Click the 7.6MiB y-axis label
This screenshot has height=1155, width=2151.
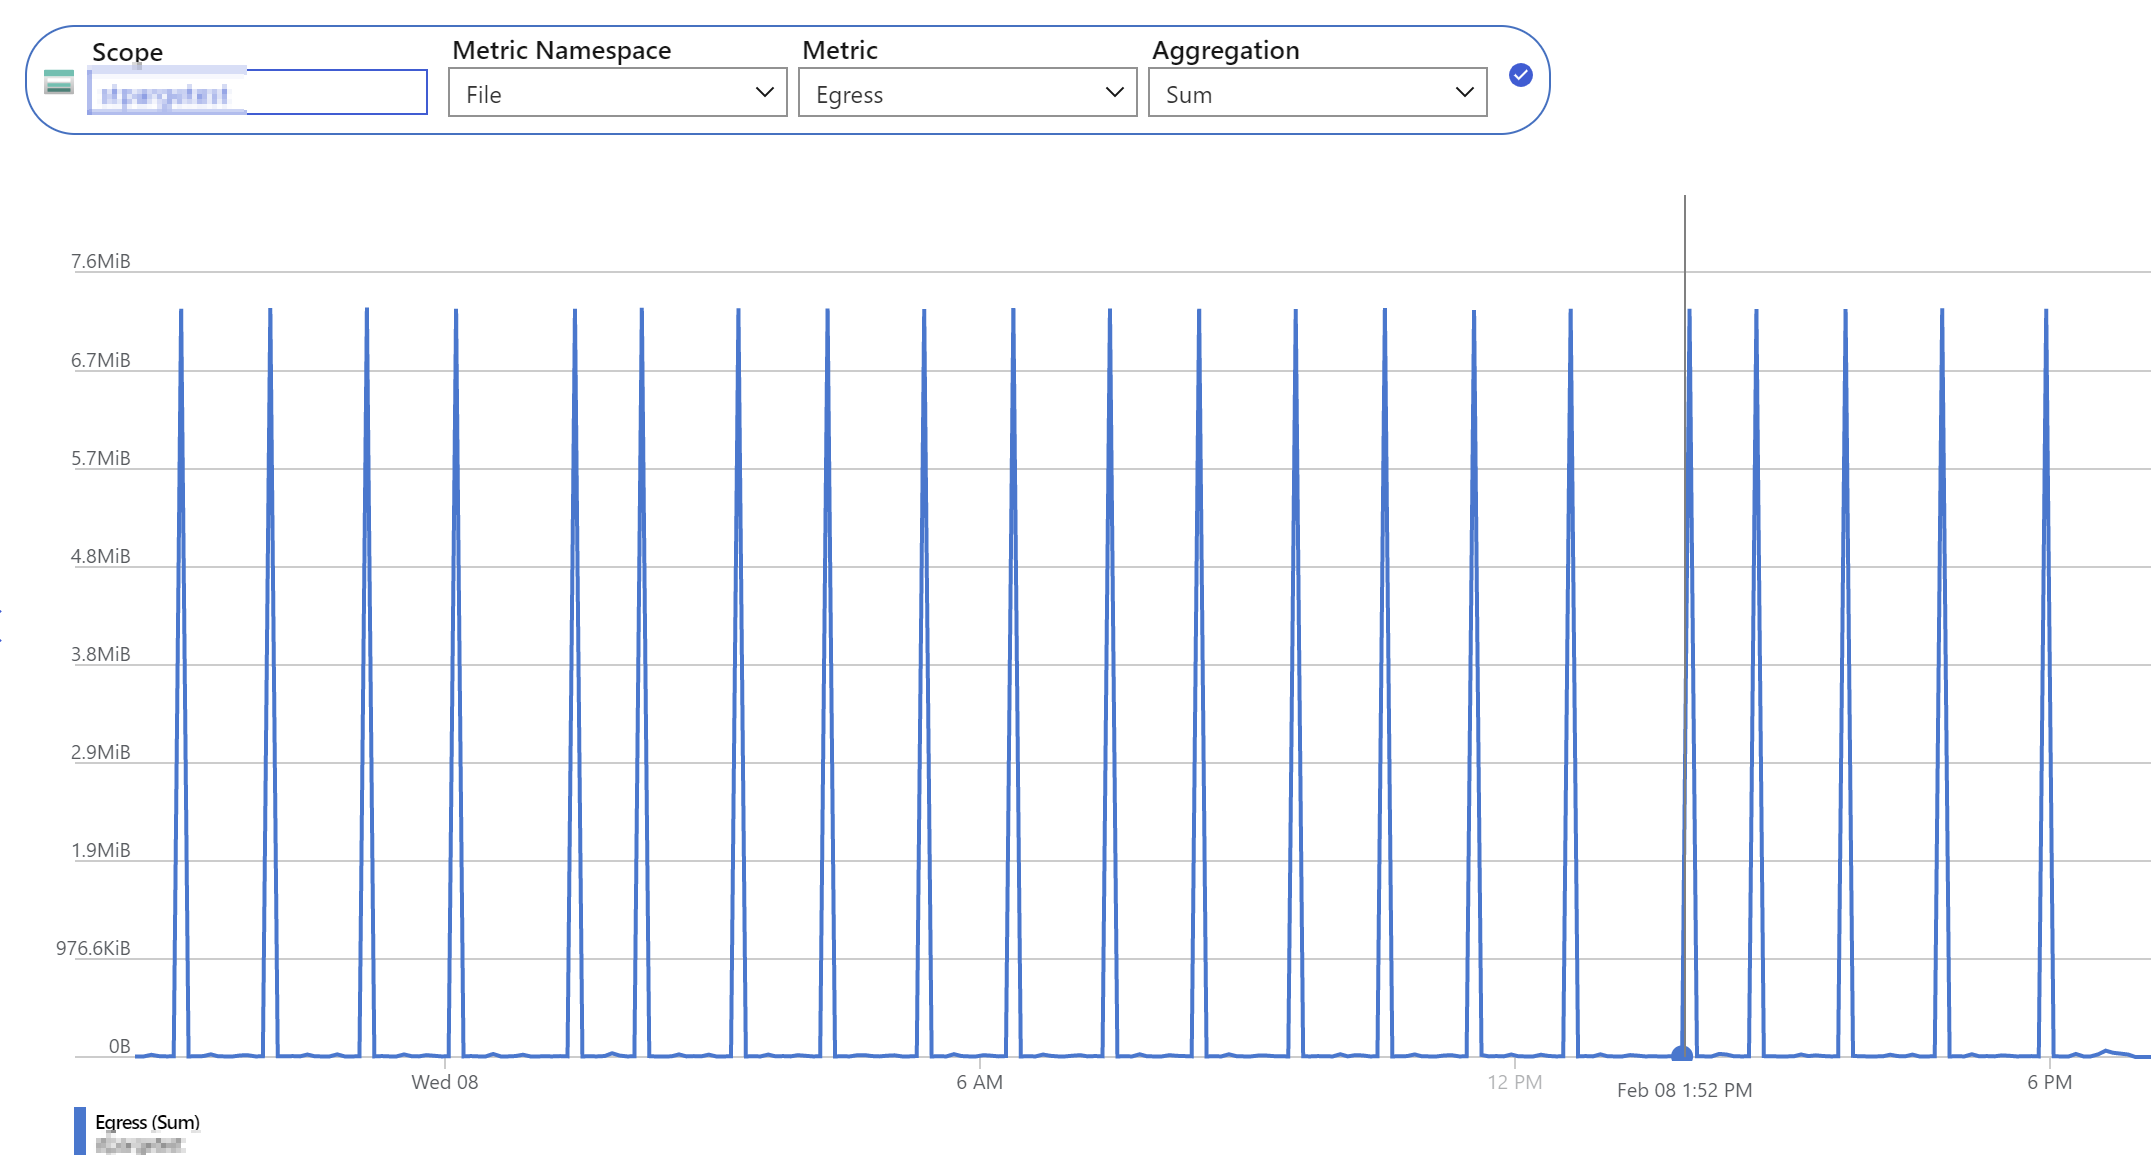pyautogui.click(x=101, y=261)
